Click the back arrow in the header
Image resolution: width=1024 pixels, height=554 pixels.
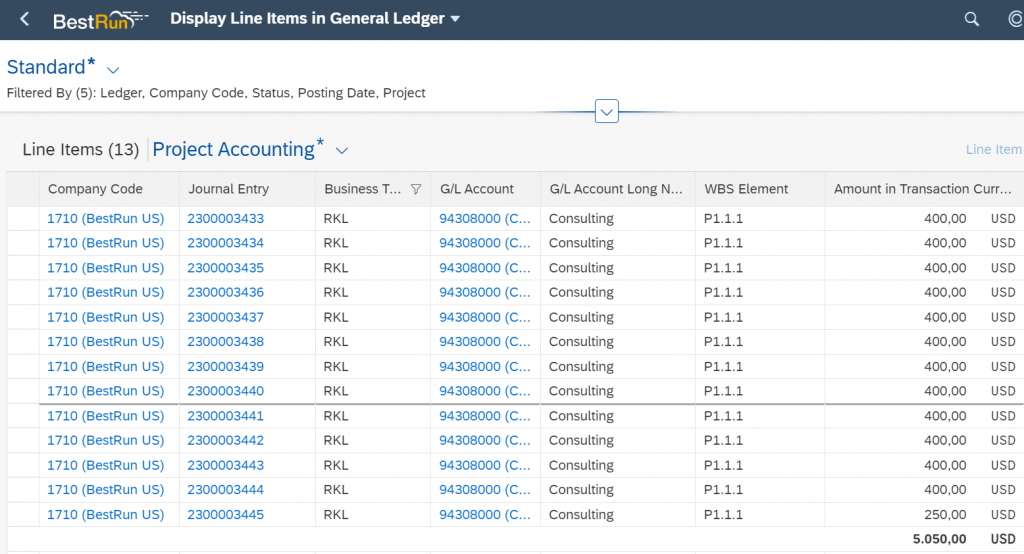pyautogui.click(x=25, y=19)
